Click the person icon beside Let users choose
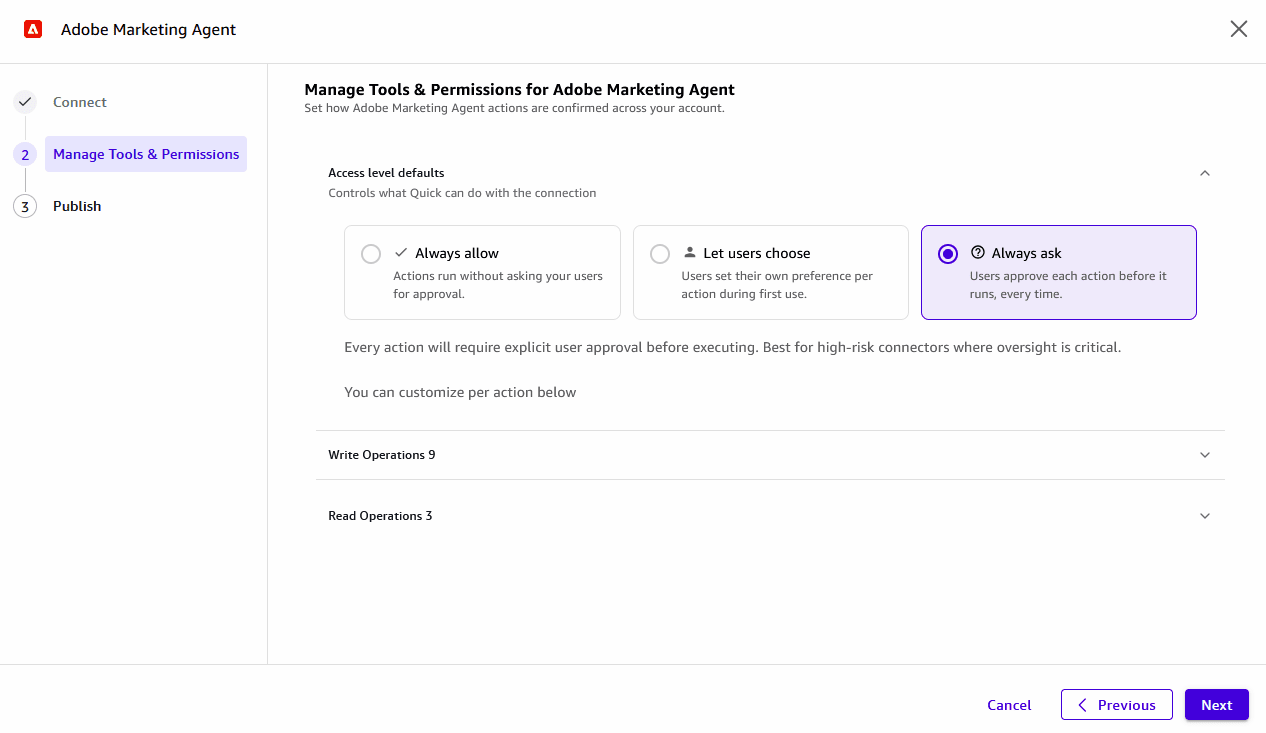Viewport: 1266px width, 733px height. coord(689,253)
